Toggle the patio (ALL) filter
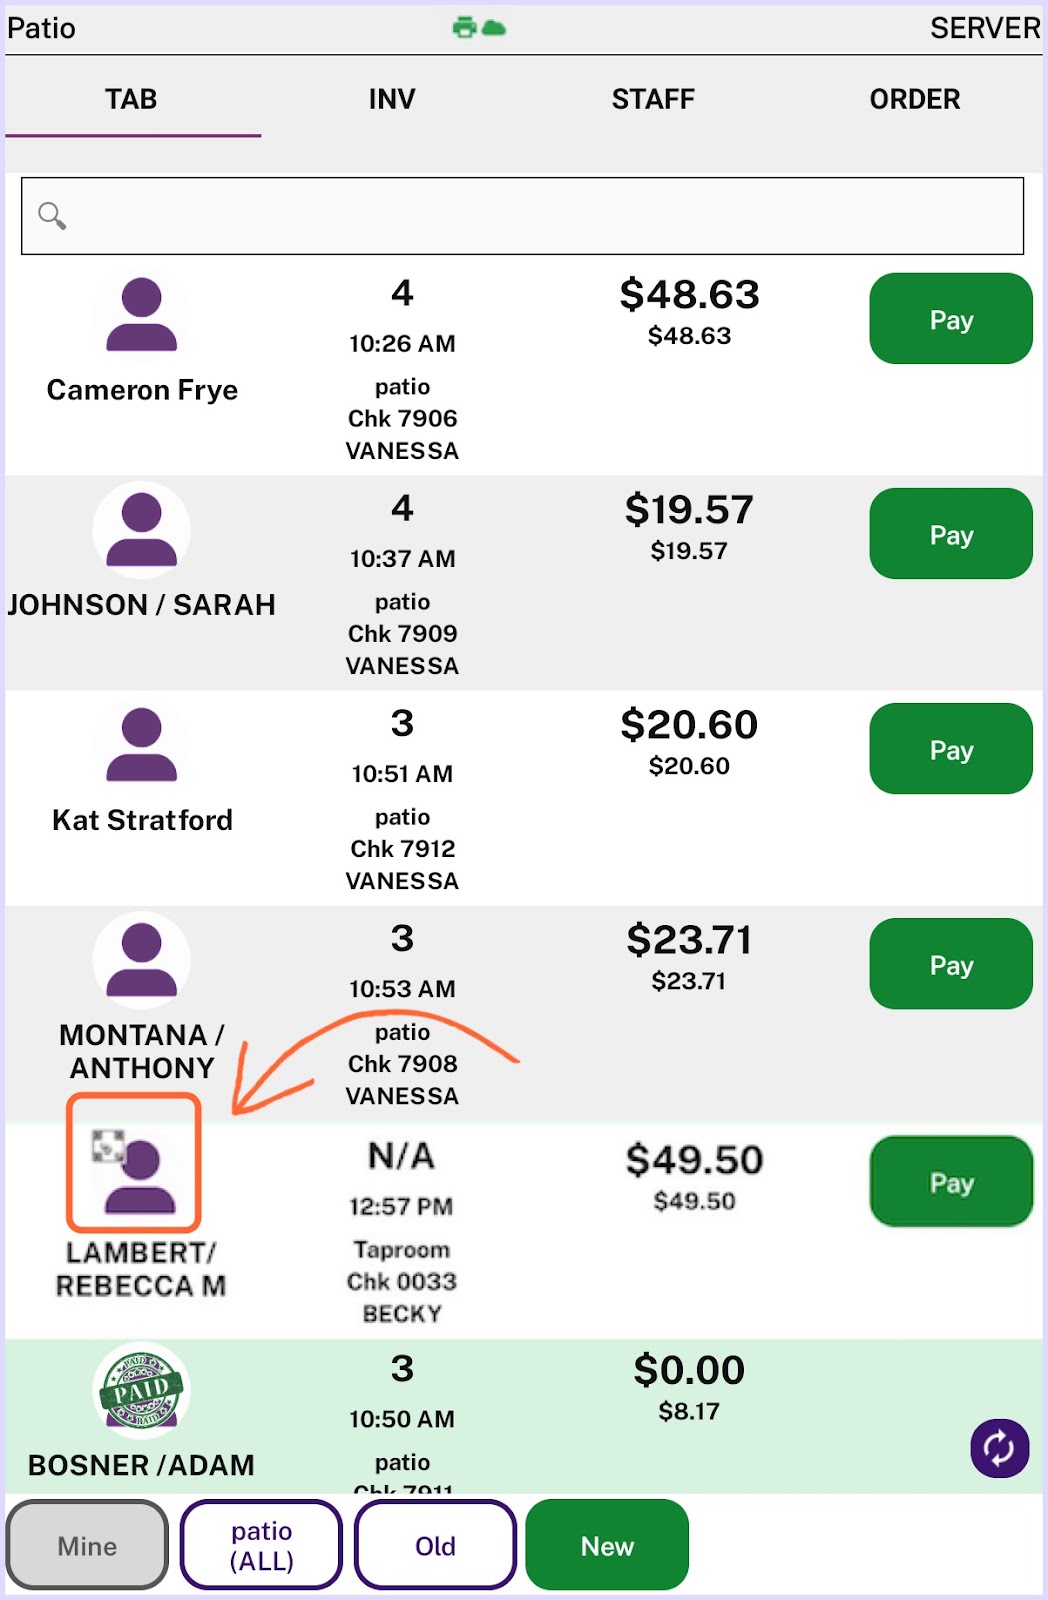The height and width of the screenshot is (1600, 1048). click(x=261, y=1545)
